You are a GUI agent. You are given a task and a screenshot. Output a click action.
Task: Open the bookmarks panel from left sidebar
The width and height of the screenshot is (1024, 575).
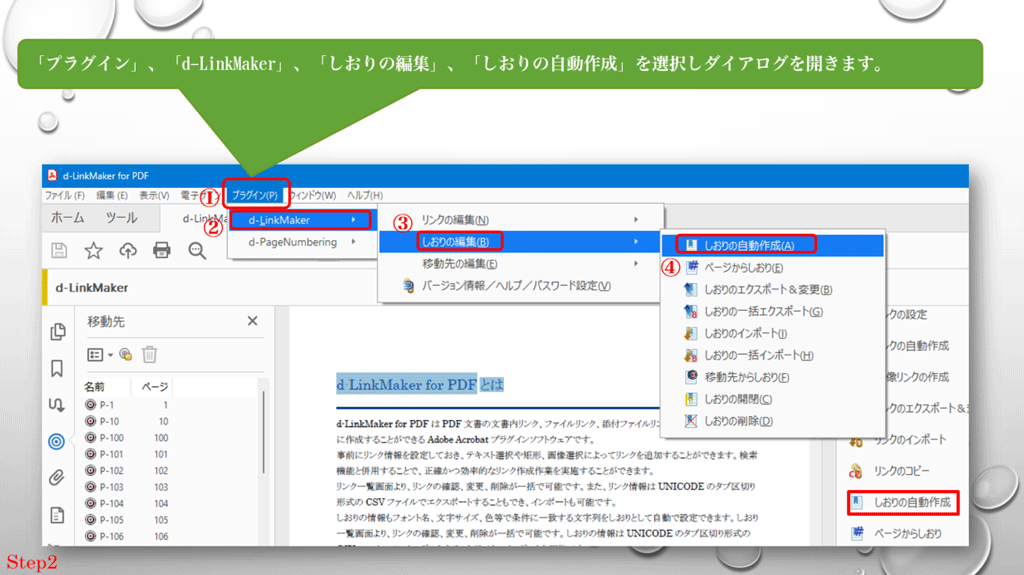tap(58, 367)
